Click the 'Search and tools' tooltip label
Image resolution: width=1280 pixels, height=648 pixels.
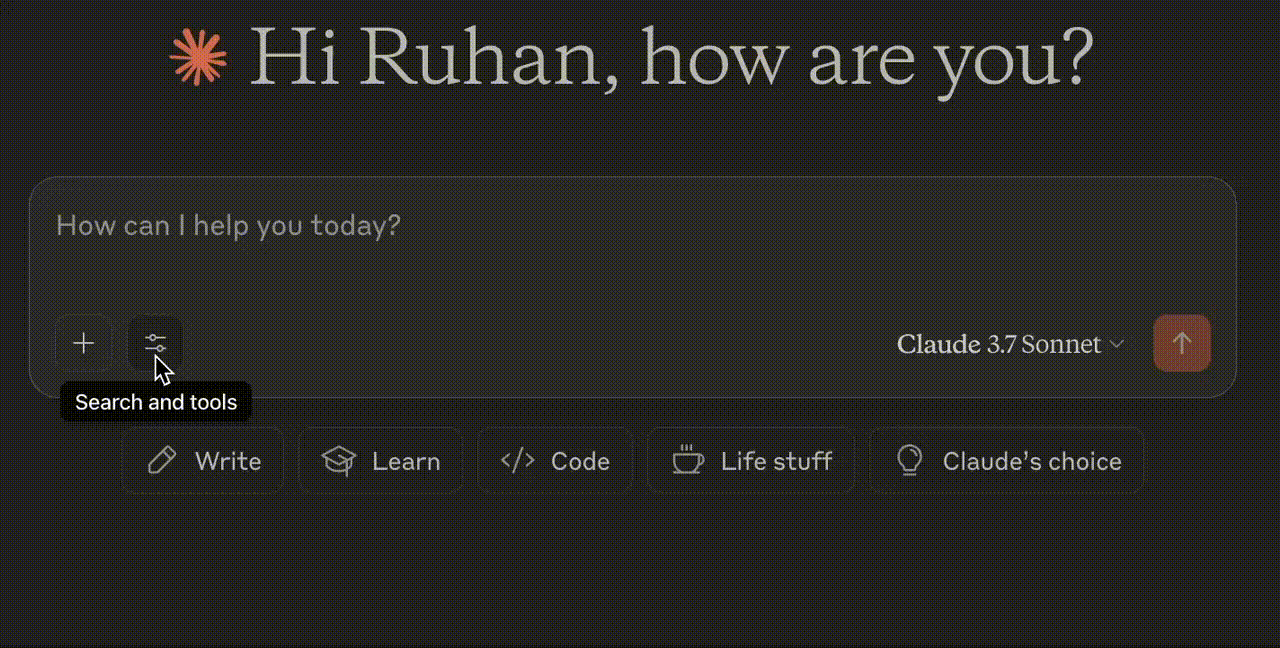tap(156, 402)
